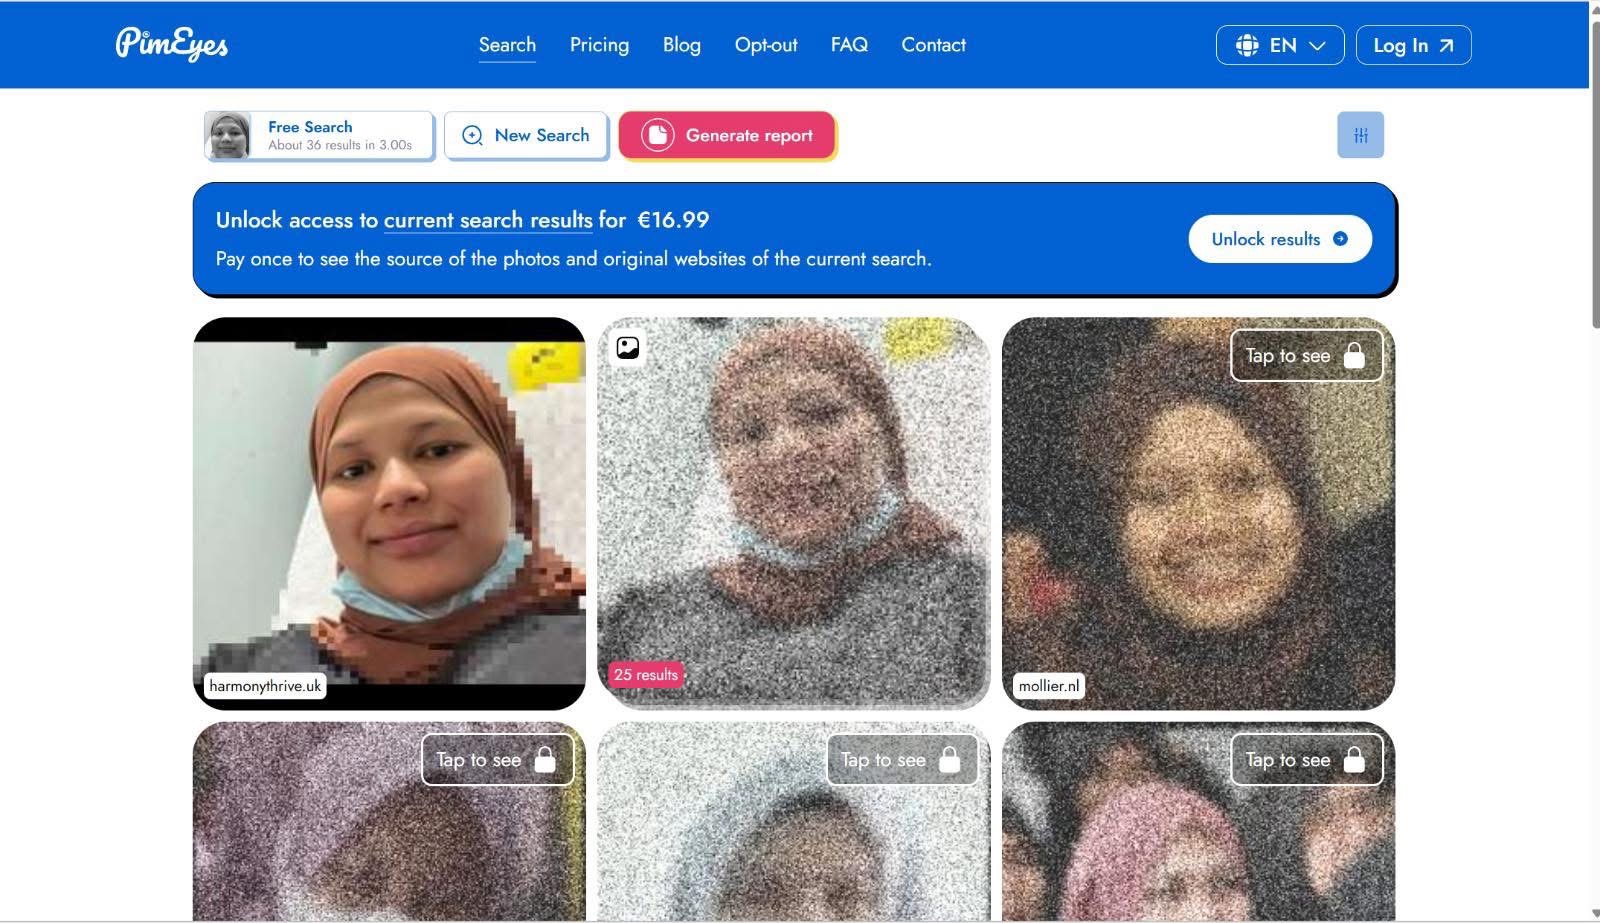Image resolution: width=1600 pixels, height=923 pixels.
Task: Tap to see the bottom-left locked result
Action: point(497,760)
